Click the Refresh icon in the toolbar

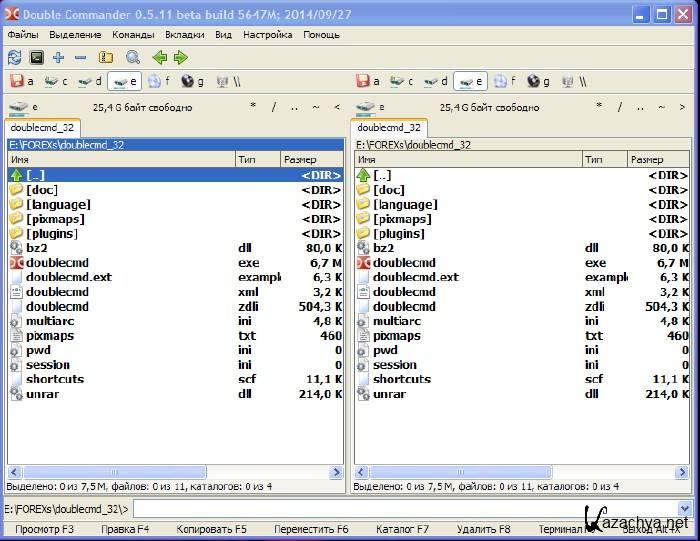[14, 58]
